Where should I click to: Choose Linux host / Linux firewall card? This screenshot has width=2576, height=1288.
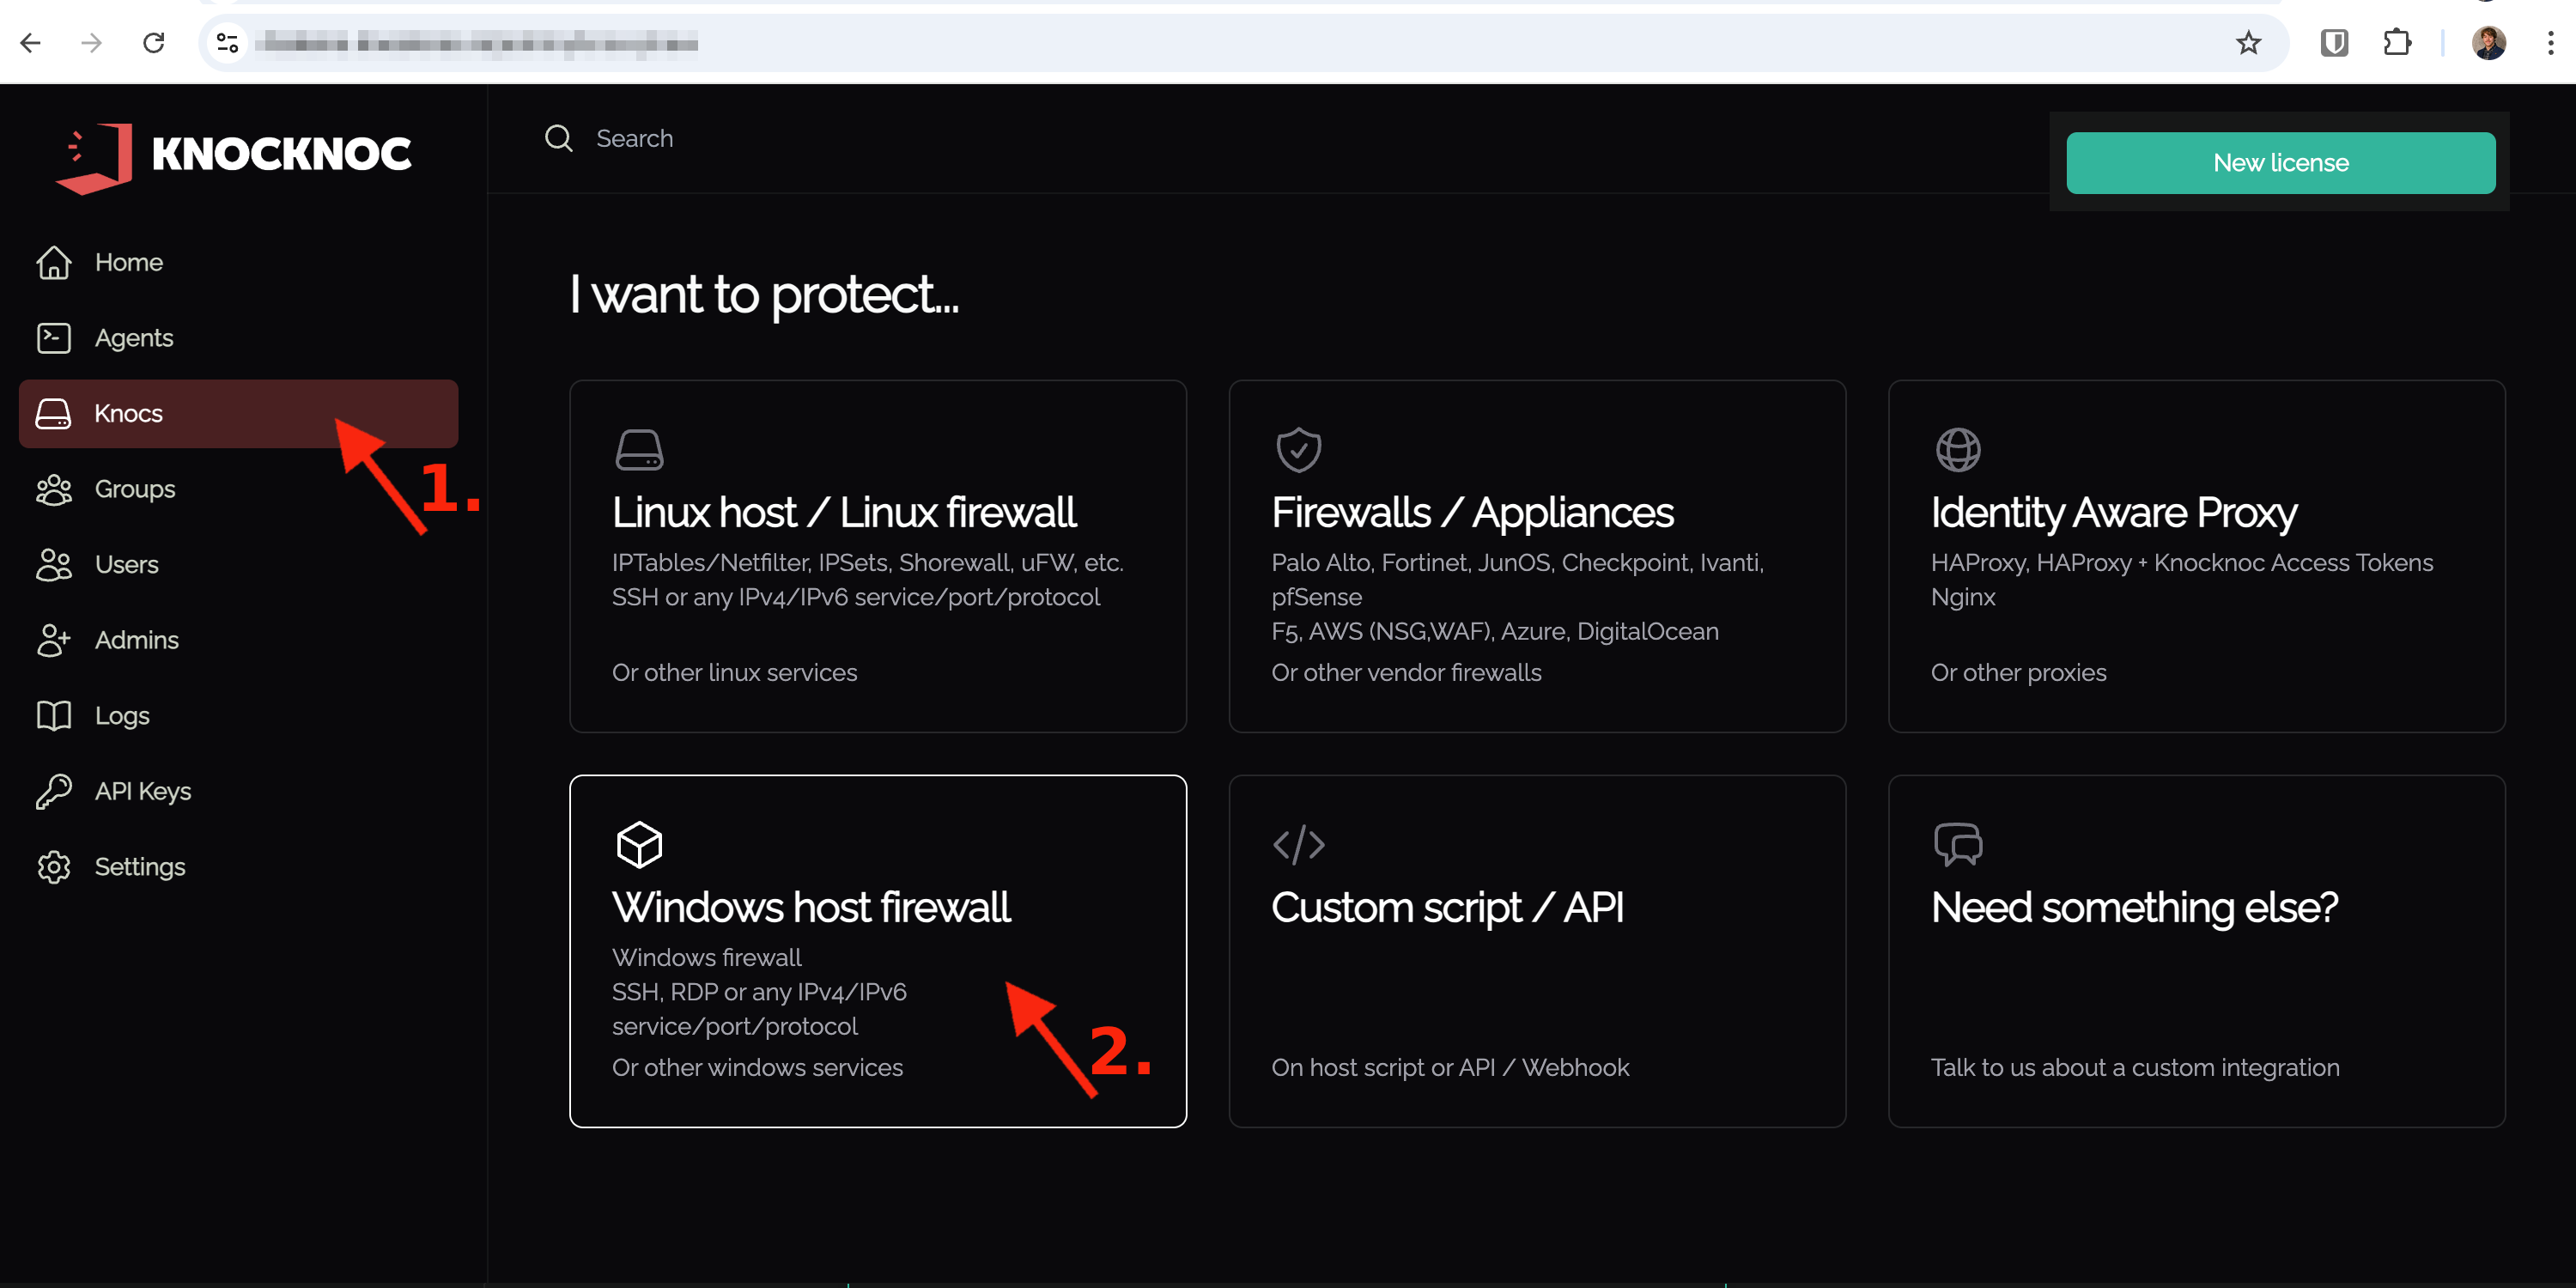tap(877, 555)
